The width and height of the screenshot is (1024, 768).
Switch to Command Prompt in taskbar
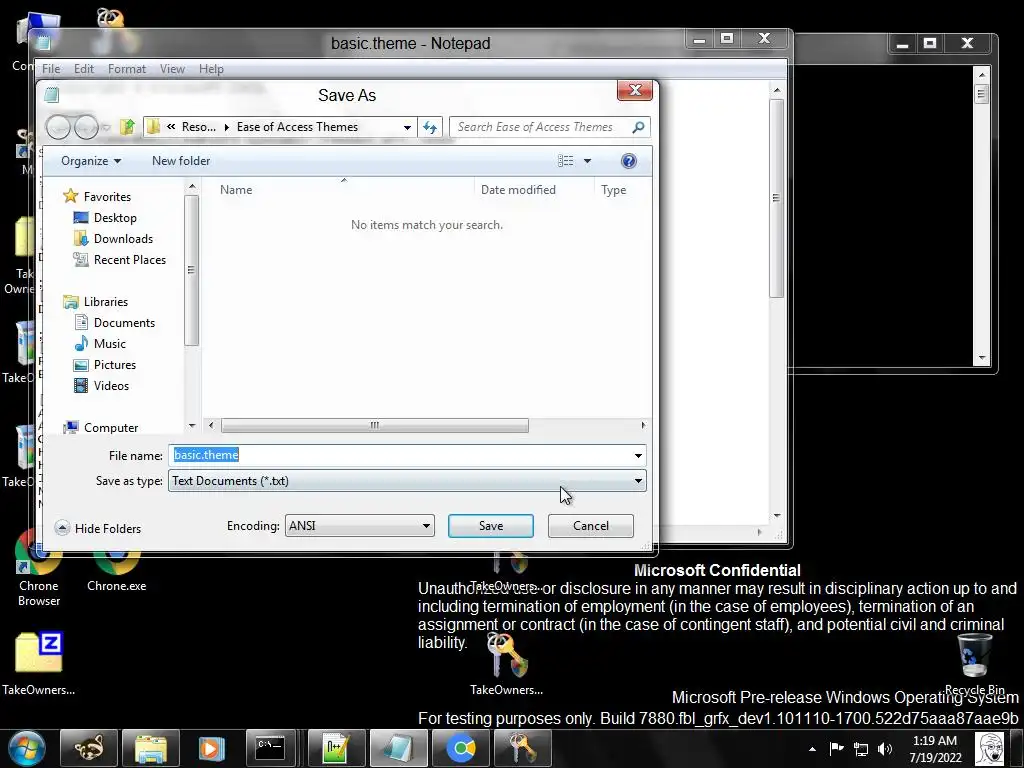[x=270, y=748]
